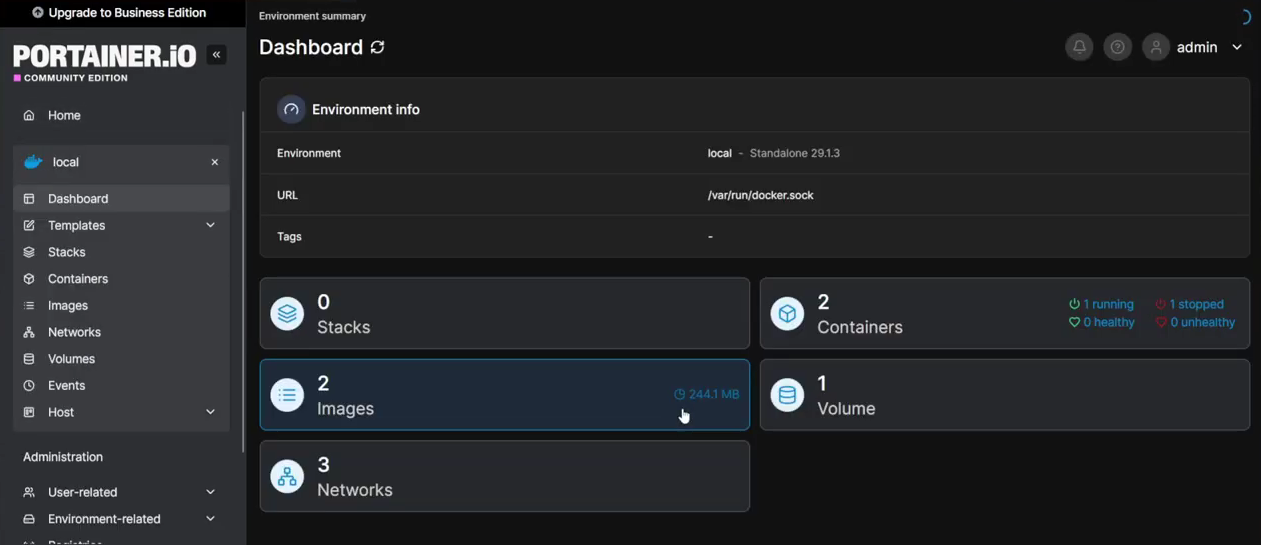Click the help question mark icon

[x=1117, y=47]
